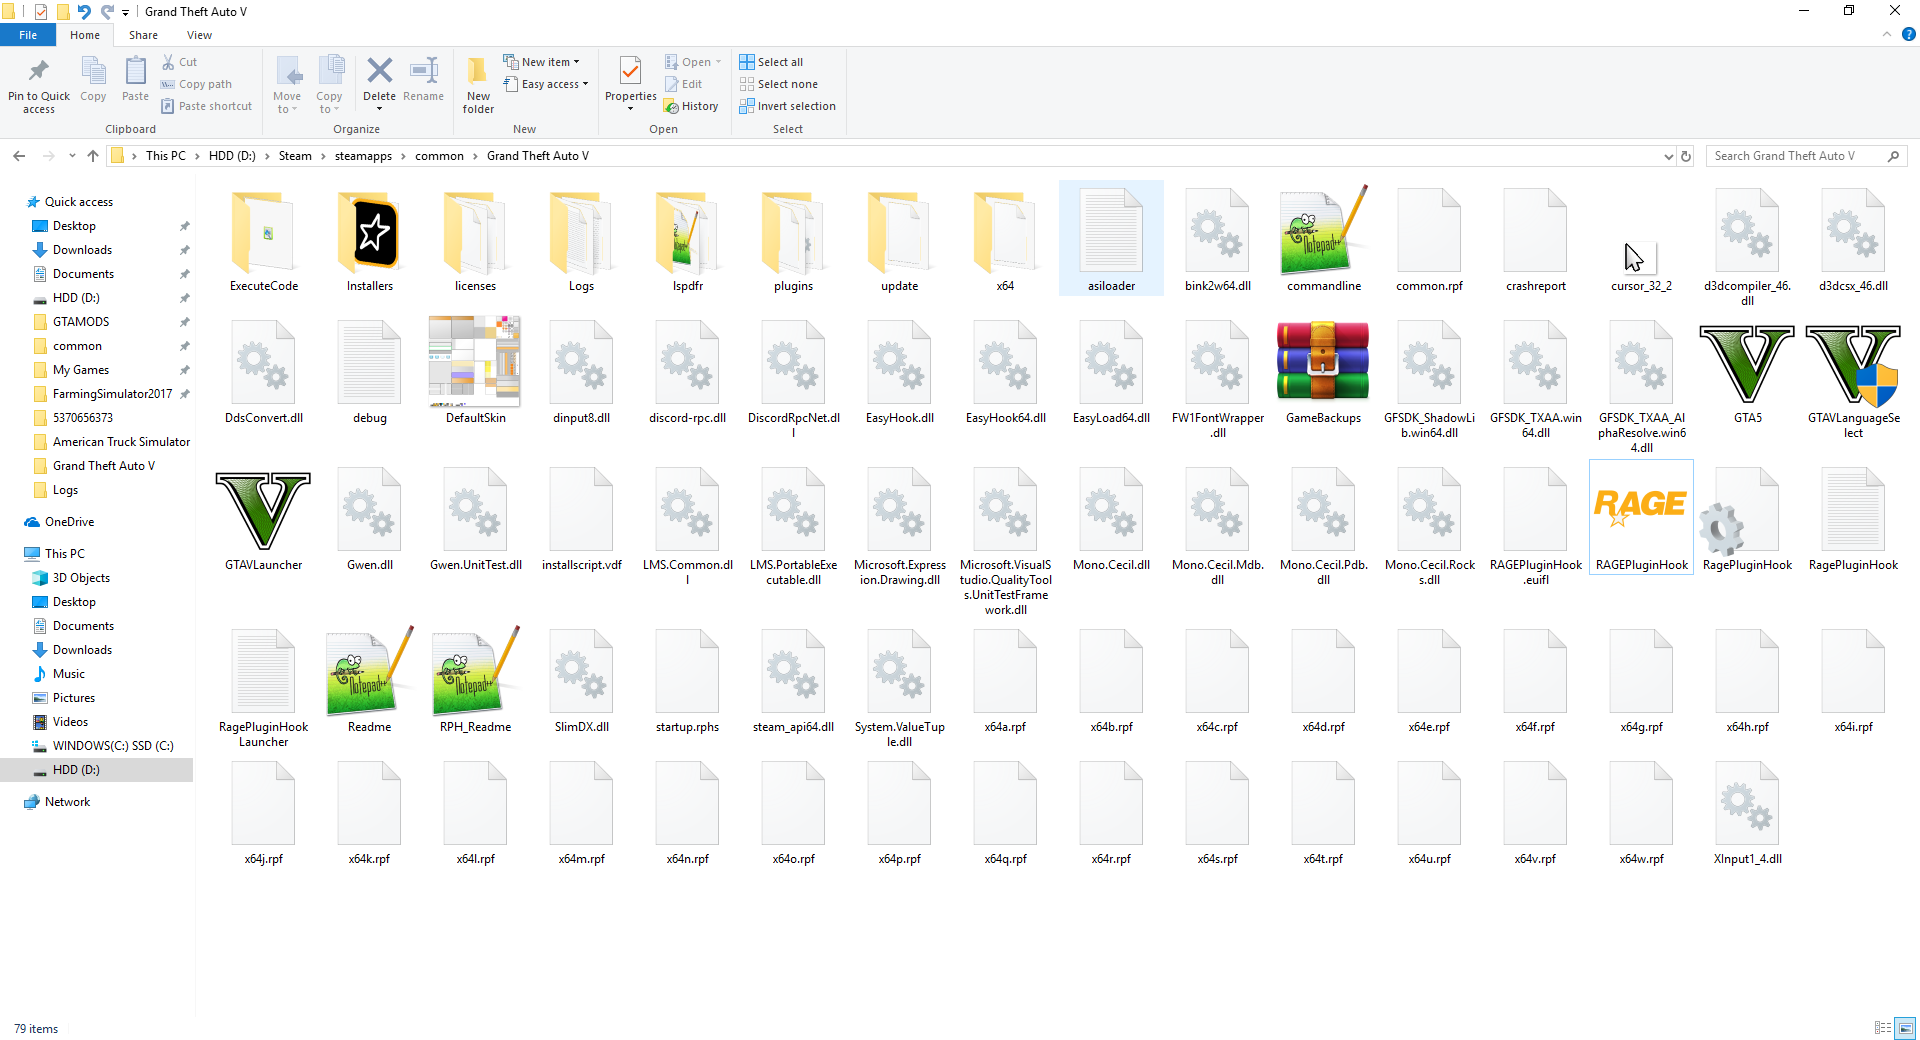Select the GameBackups archive icon
The height and width of the screenshot is (1040, 1920).
(x=1323, y=362)
